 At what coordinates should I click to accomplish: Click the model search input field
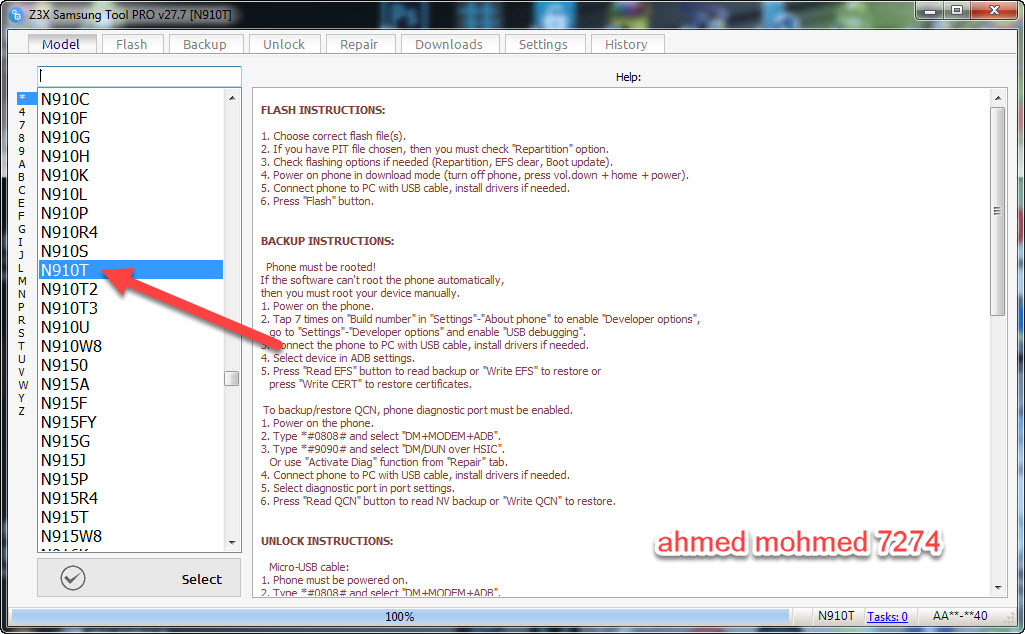click(x=139, y=76)
